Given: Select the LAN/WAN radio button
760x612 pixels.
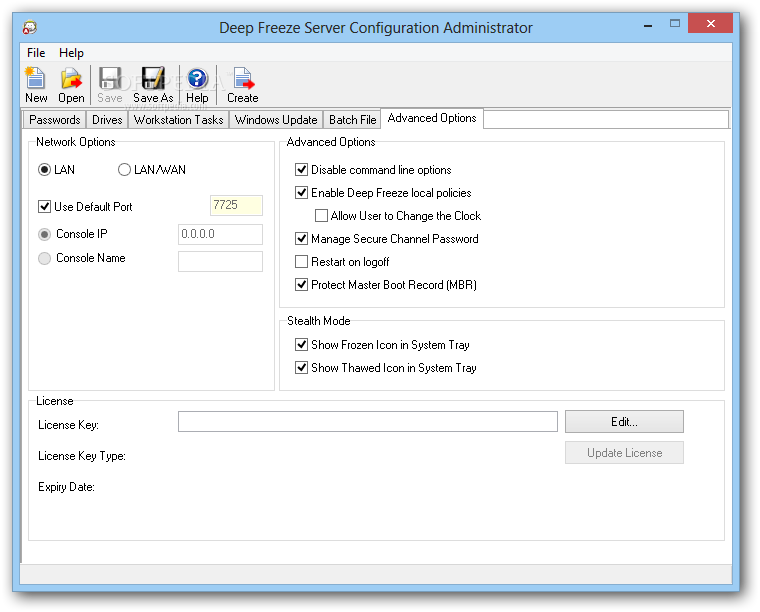Looking at the screenshot, I should click(124, 170).
